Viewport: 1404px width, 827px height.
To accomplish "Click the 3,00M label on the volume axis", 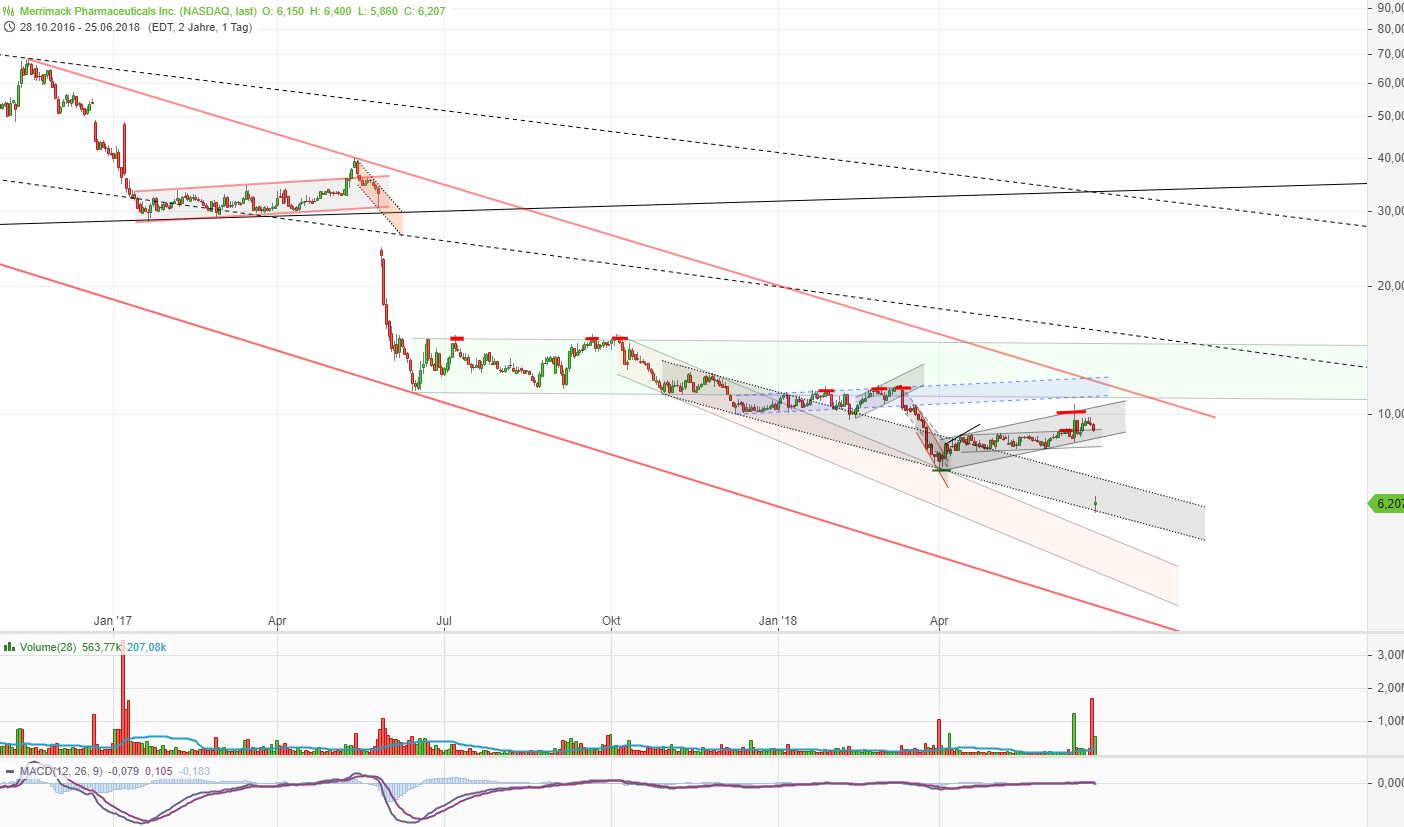I will coord(1390,655).
